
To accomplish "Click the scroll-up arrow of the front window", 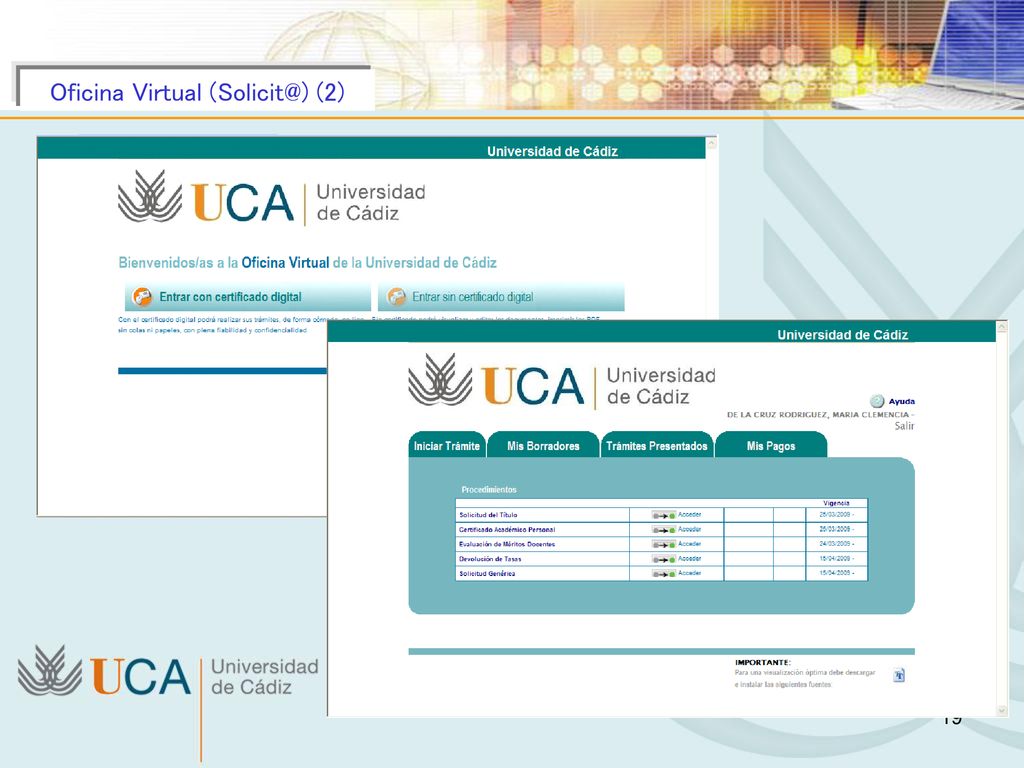I will point(1002,328).
